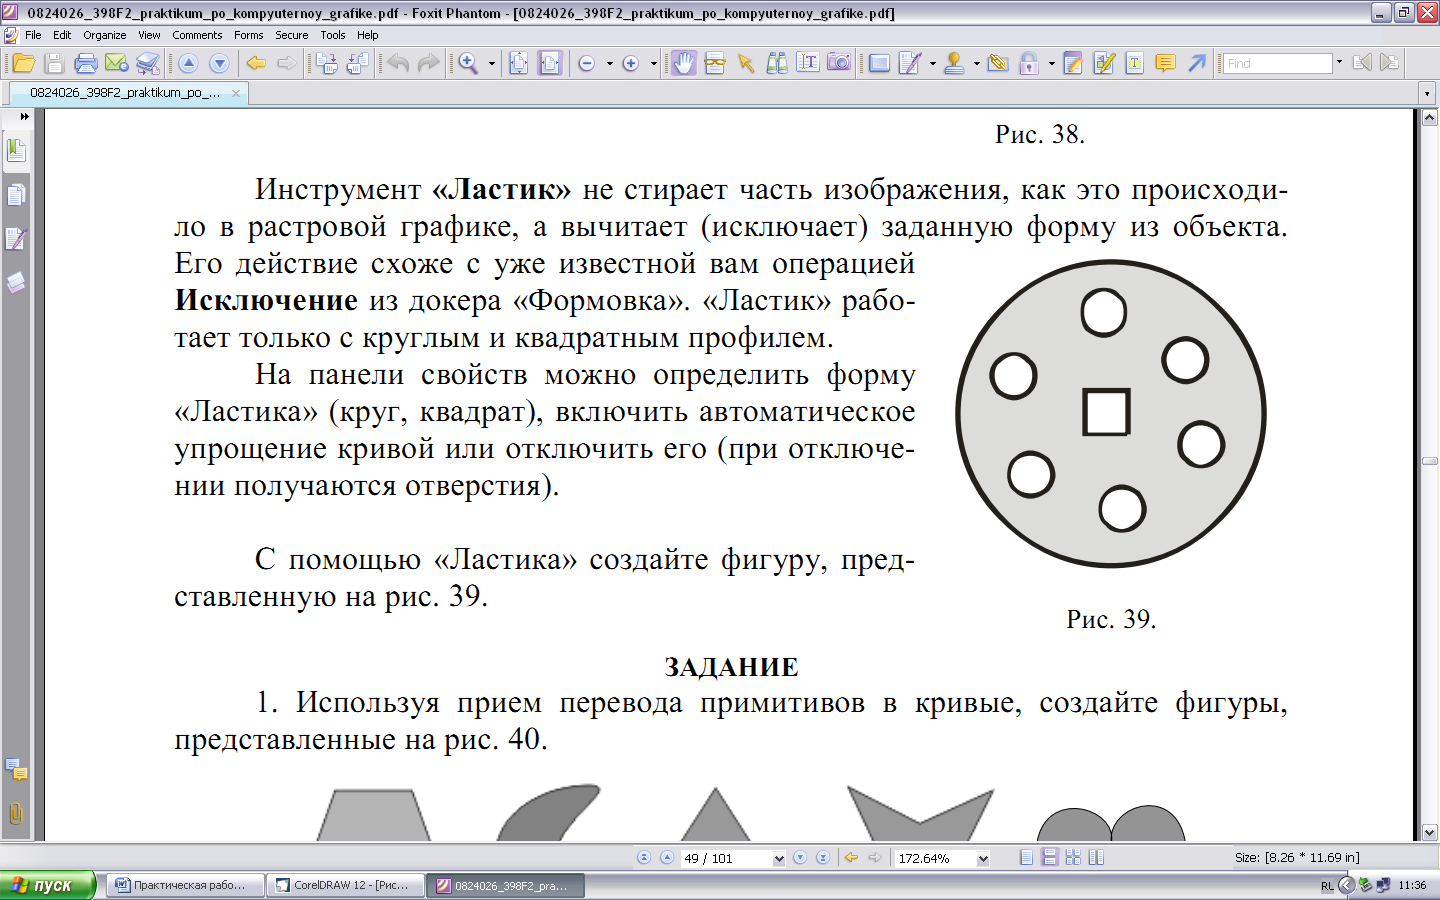Switch to CorelDRAW 12 in taskbar
Screen dimensions: 1440x900
pos(346,885)
